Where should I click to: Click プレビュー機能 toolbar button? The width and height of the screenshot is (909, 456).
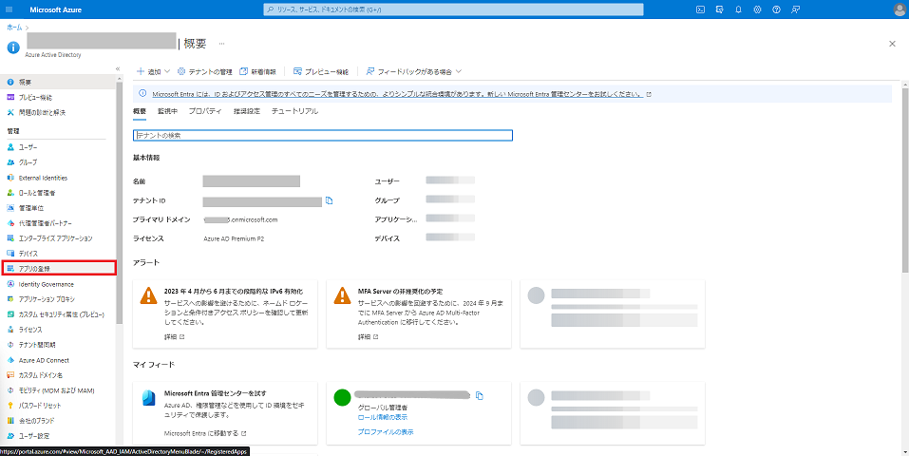coord(321,72)
